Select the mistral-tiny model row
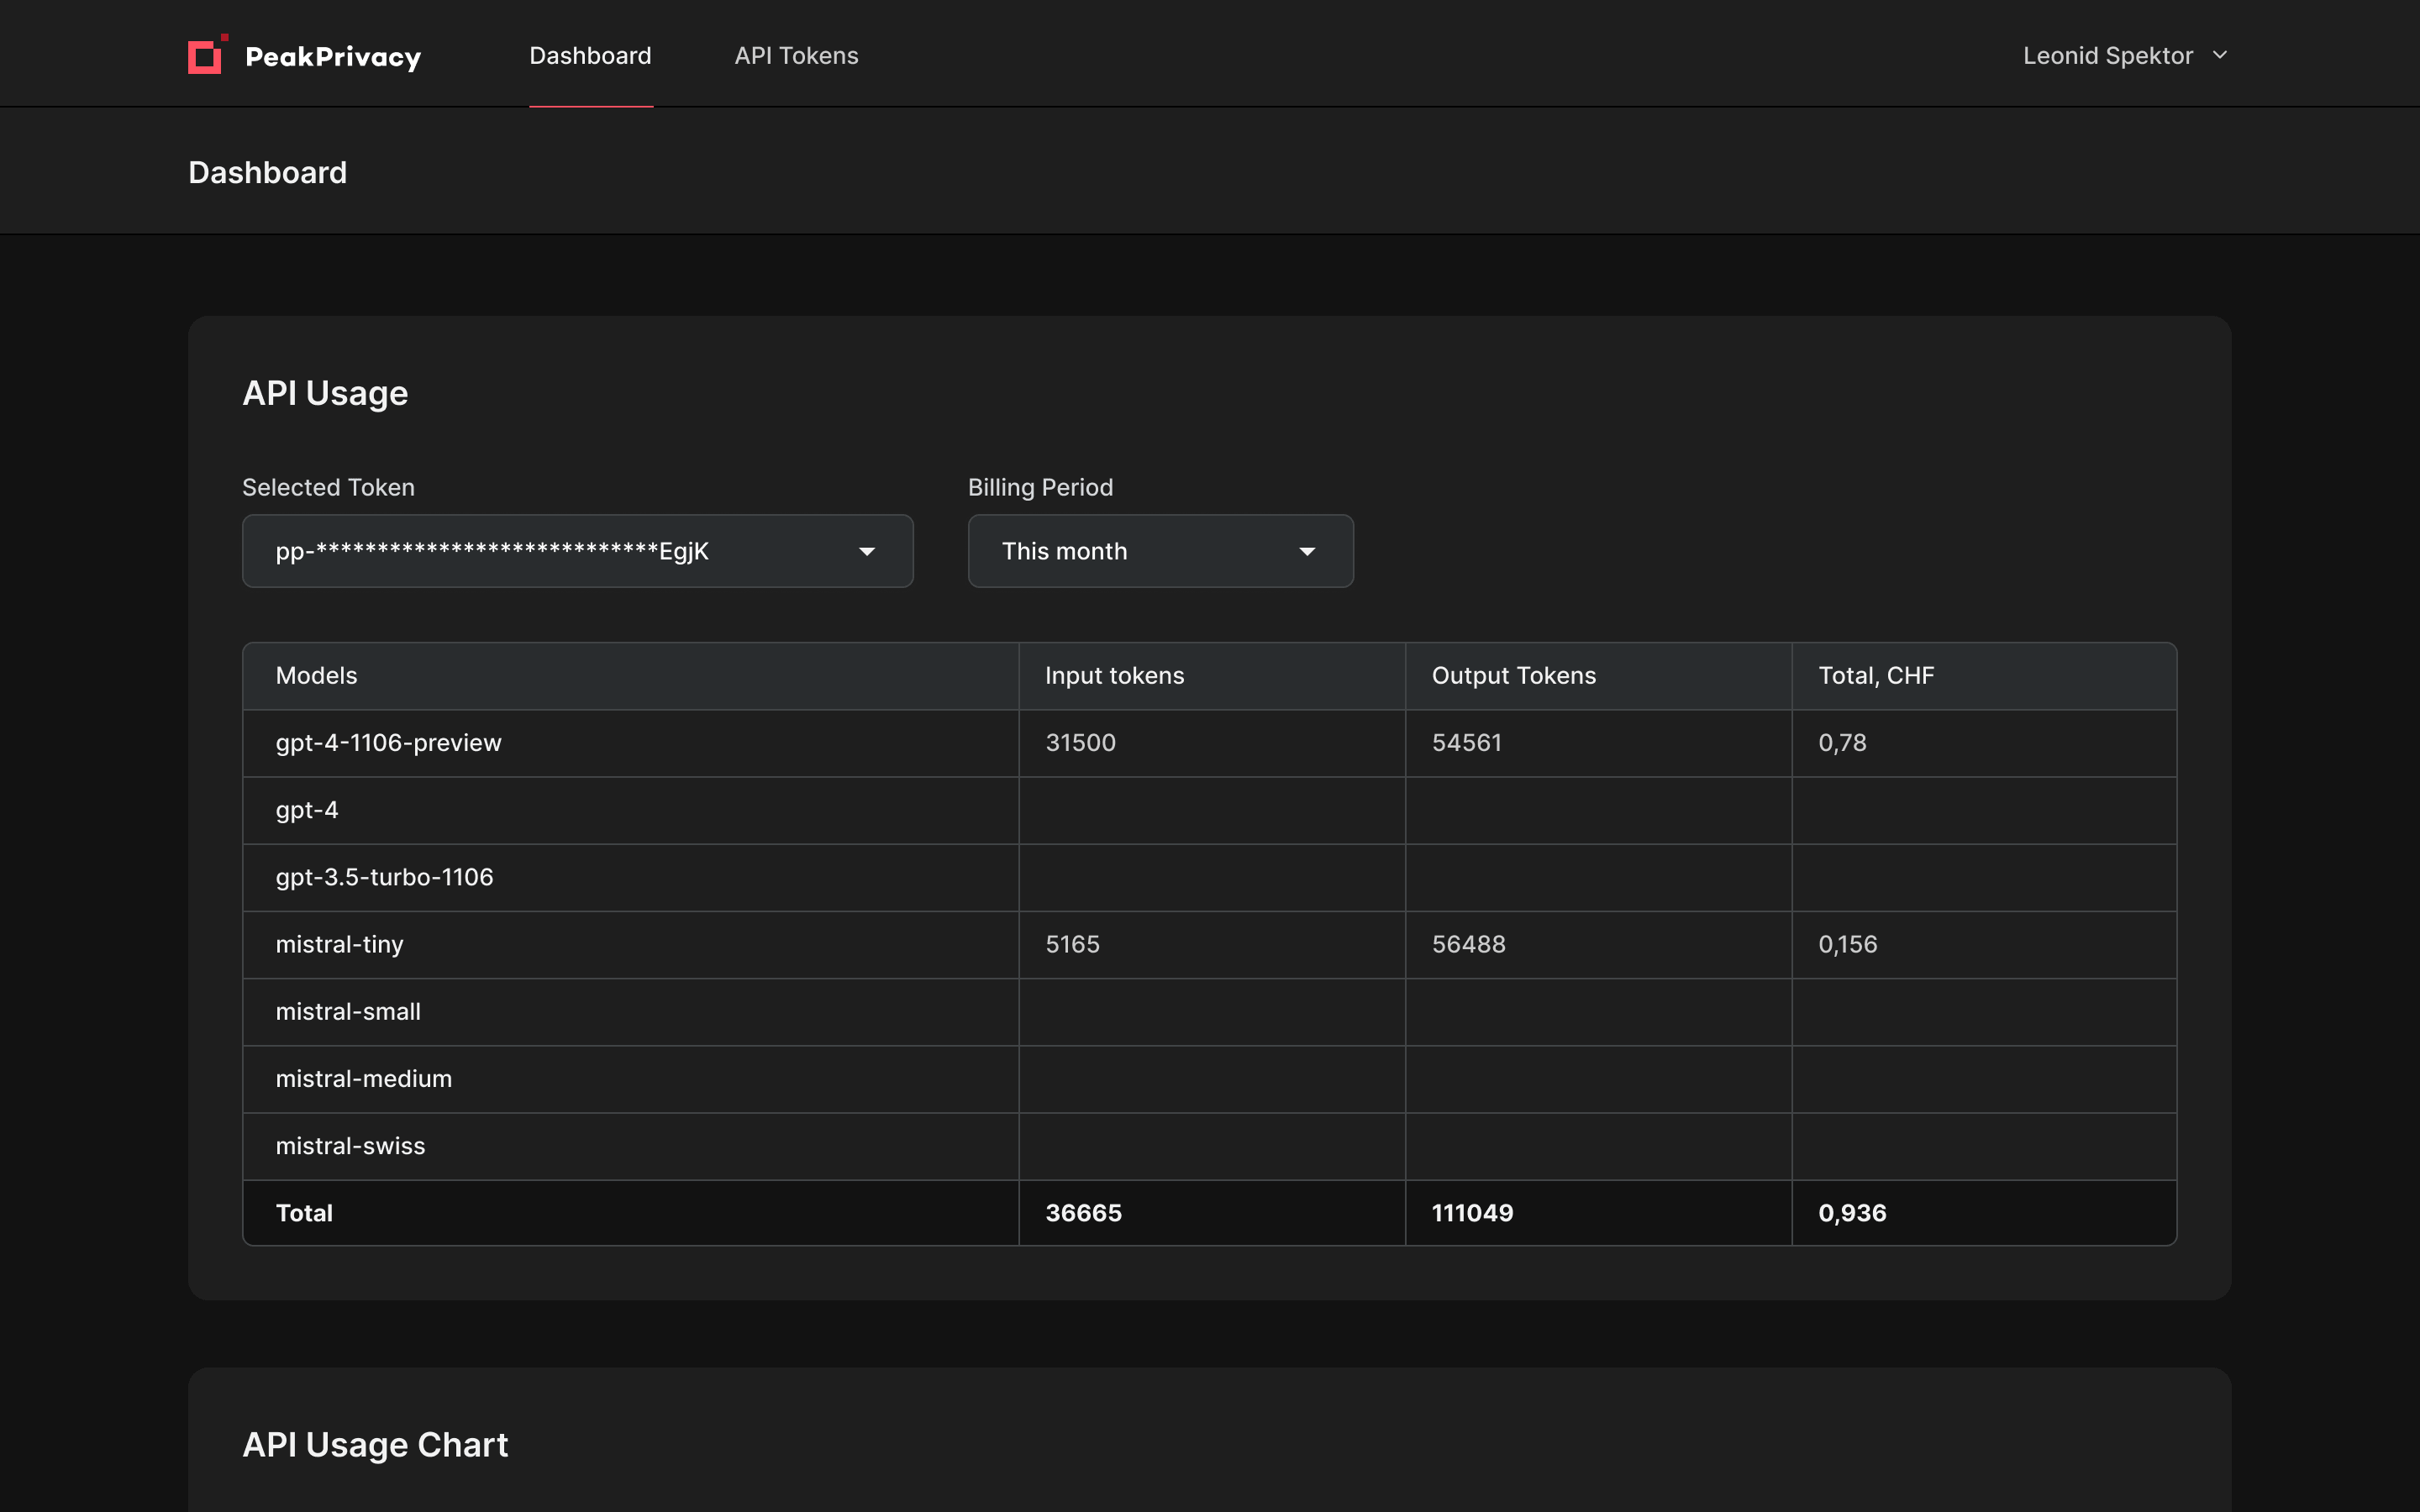The height and width of the screenshot is (1512, 2420). 1209,944
